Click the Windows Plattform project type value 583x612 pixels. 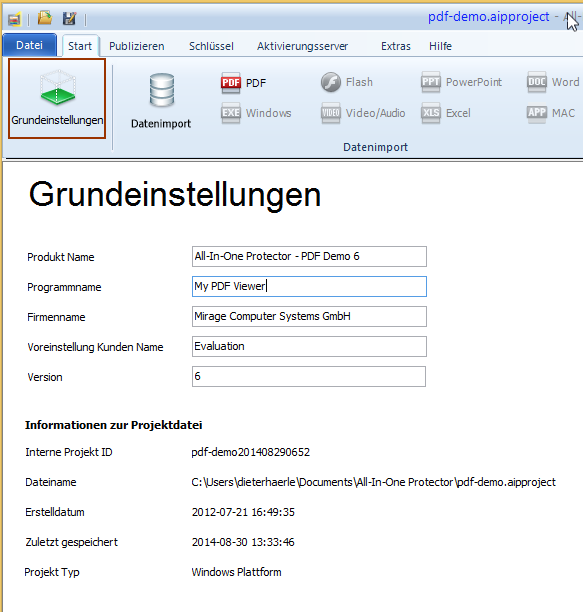[x=236, y=572]
